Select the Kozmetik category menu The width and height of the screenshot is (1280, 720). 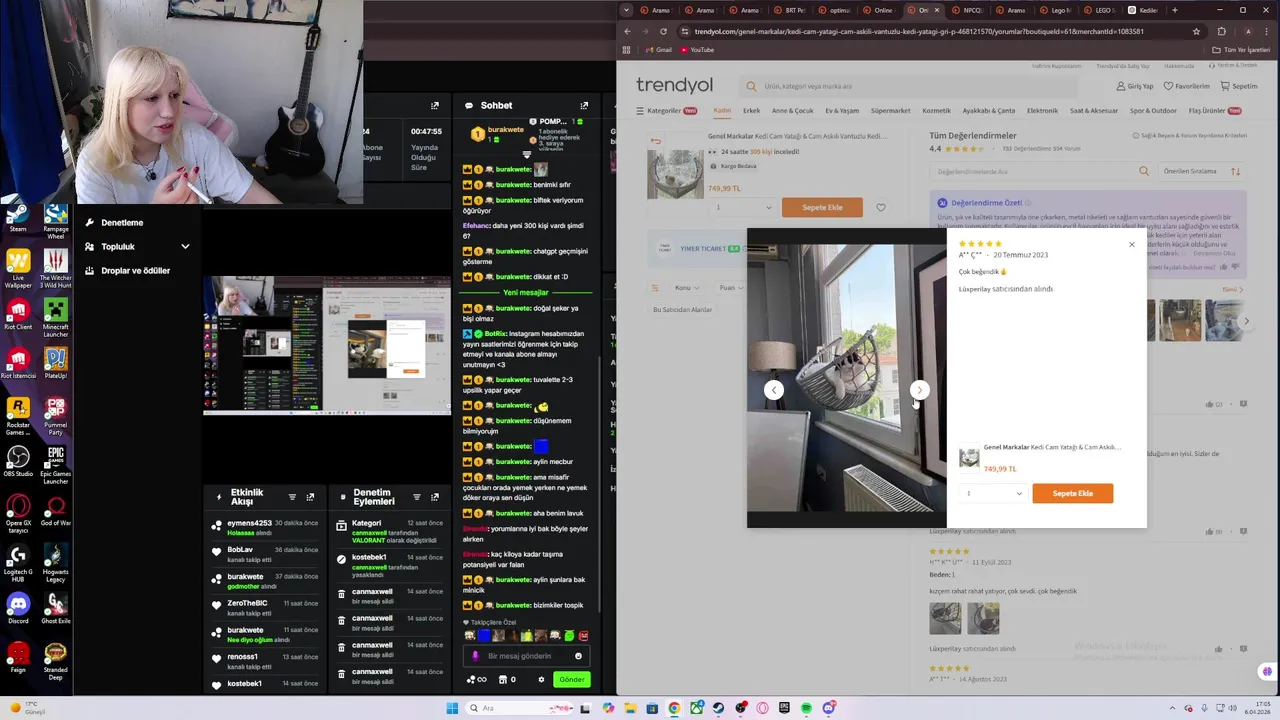tap(936, 110)
